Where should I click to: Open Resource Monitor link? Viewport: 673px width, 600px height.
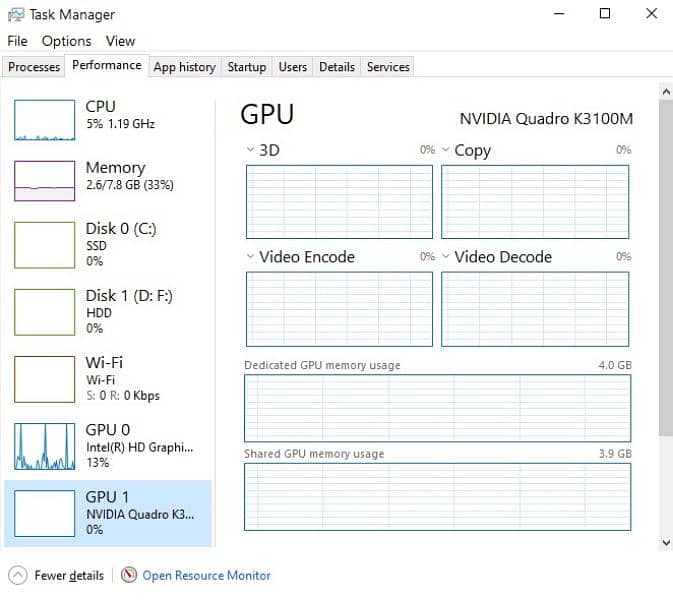206,575
